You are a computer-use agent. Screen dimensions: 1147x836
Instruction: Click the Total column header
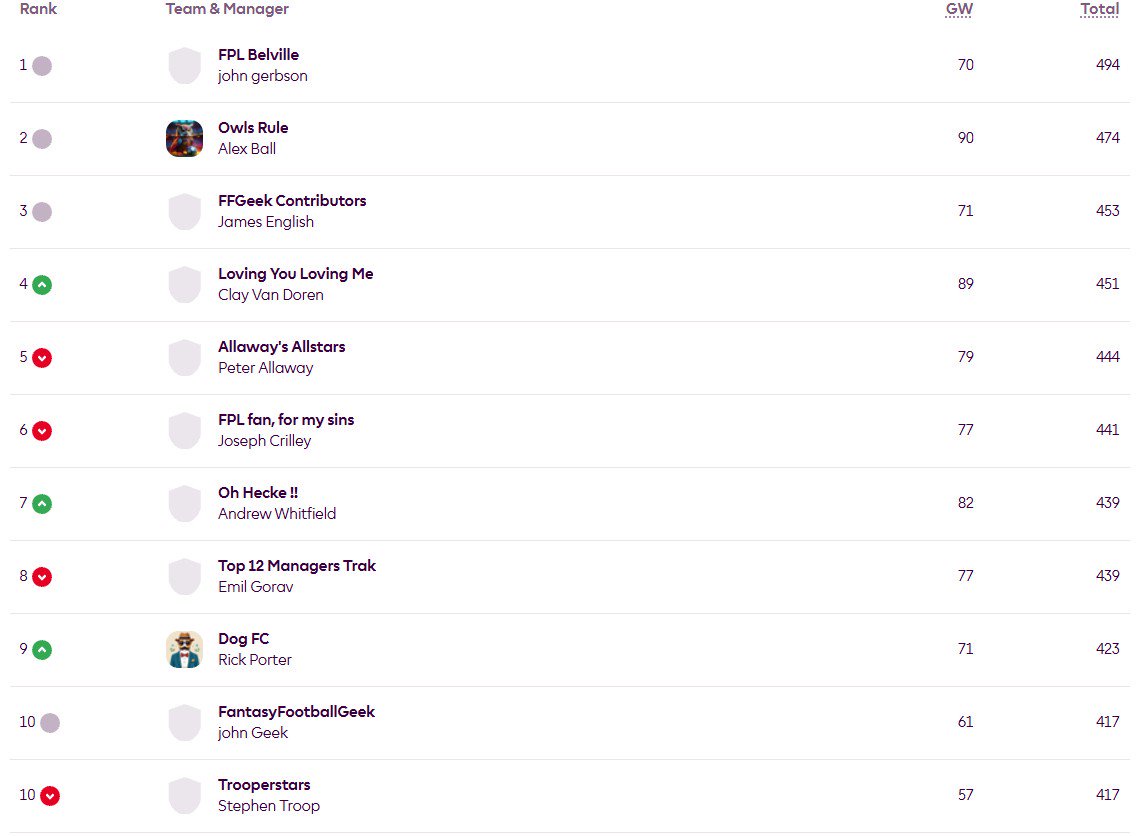click(1099, 9)
